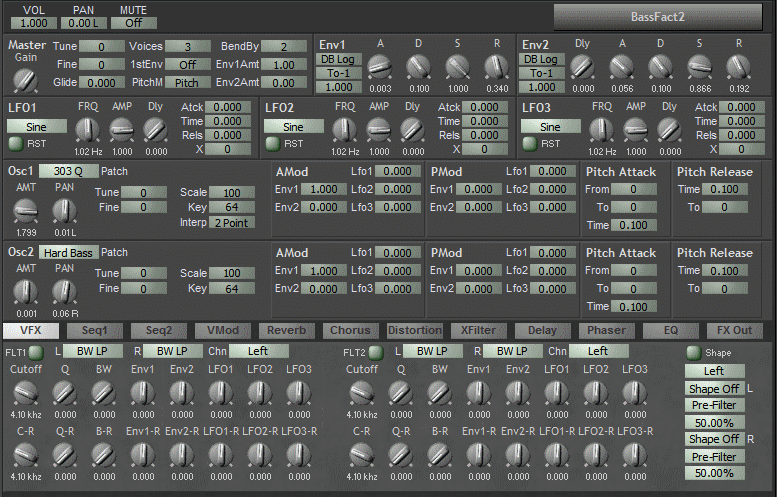
Task: Click the Osc2 AMT knob
Action: coord(25,292)
